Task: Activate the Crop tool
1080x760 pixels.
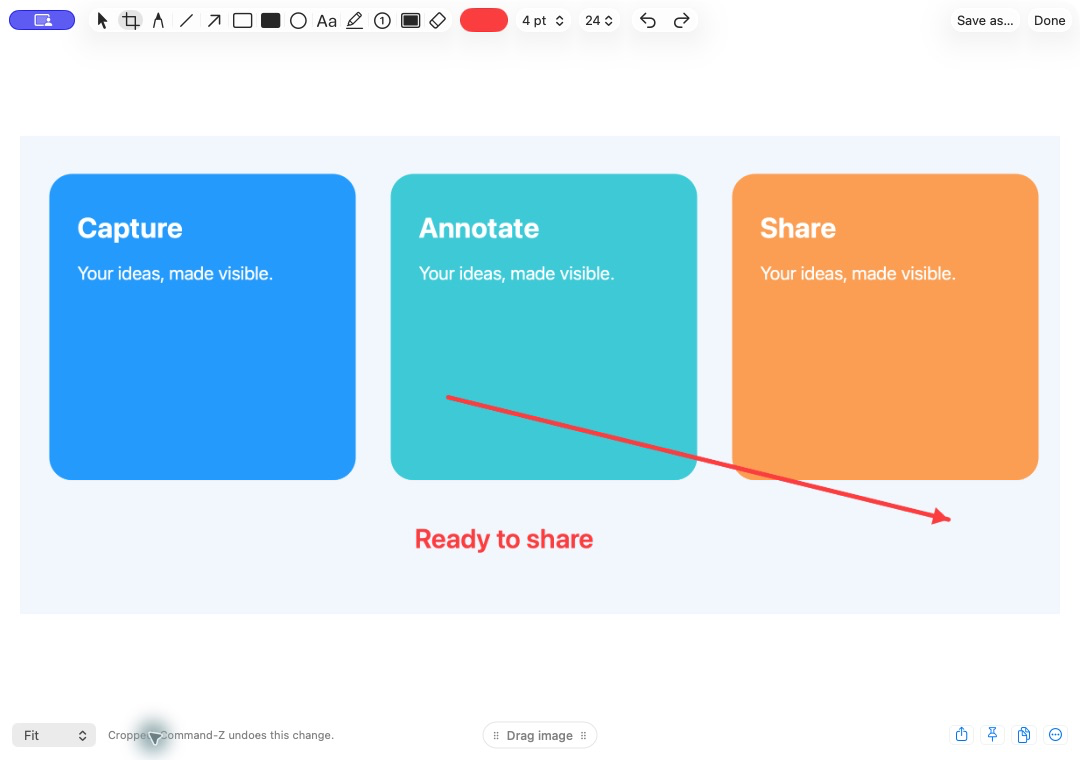Action: (130, 21)
